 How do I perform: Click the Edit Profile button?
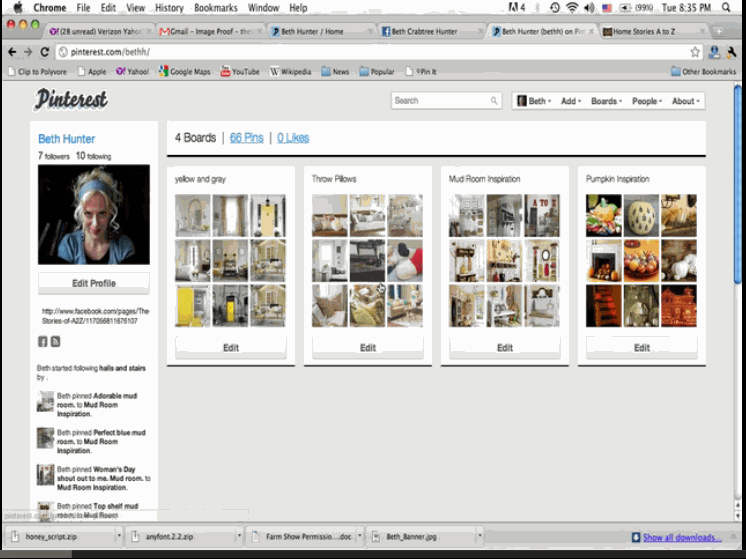[x=93, y=283]
